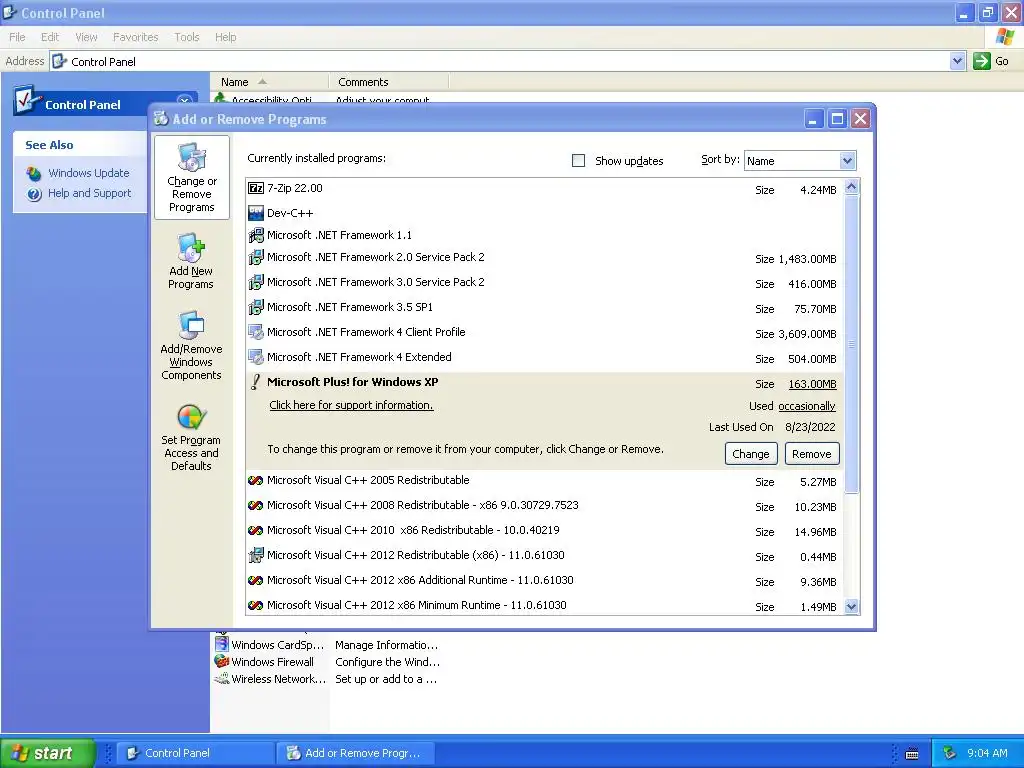Switch to Control Panel taskbar button

(x=195, y=753)
